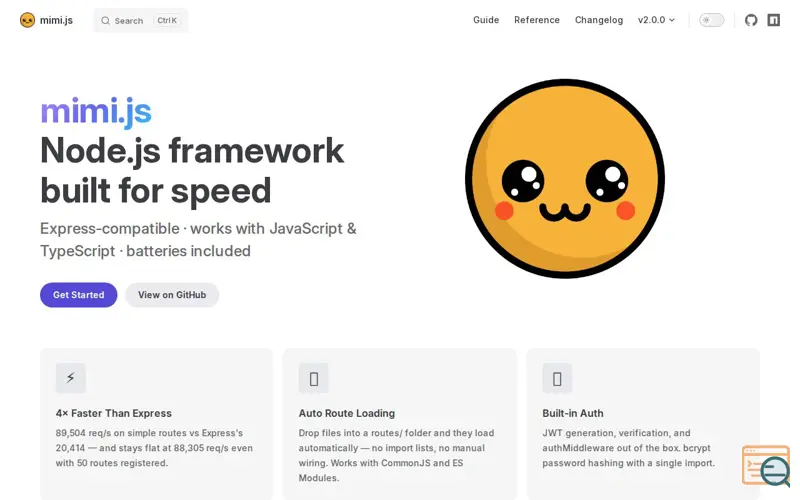Screen dimensions: 800x500
Task: Open the Guide nav item
Action: click(x=486, y=20)
